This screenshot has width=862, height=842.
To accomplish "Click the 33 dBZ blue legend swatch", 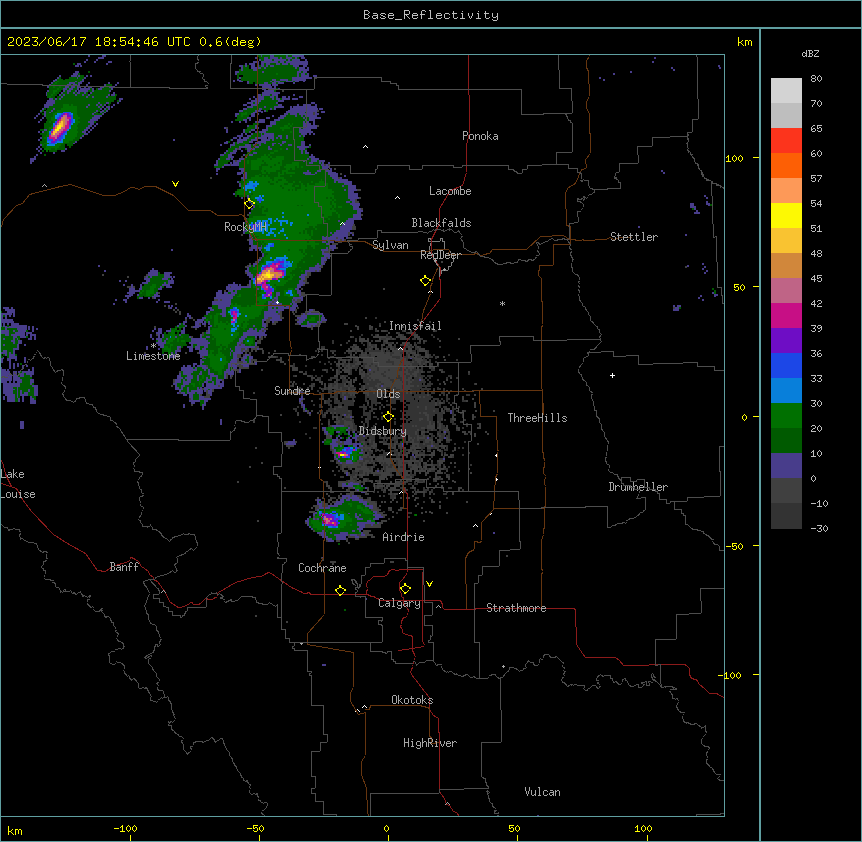I will click(x=786, y=390).
